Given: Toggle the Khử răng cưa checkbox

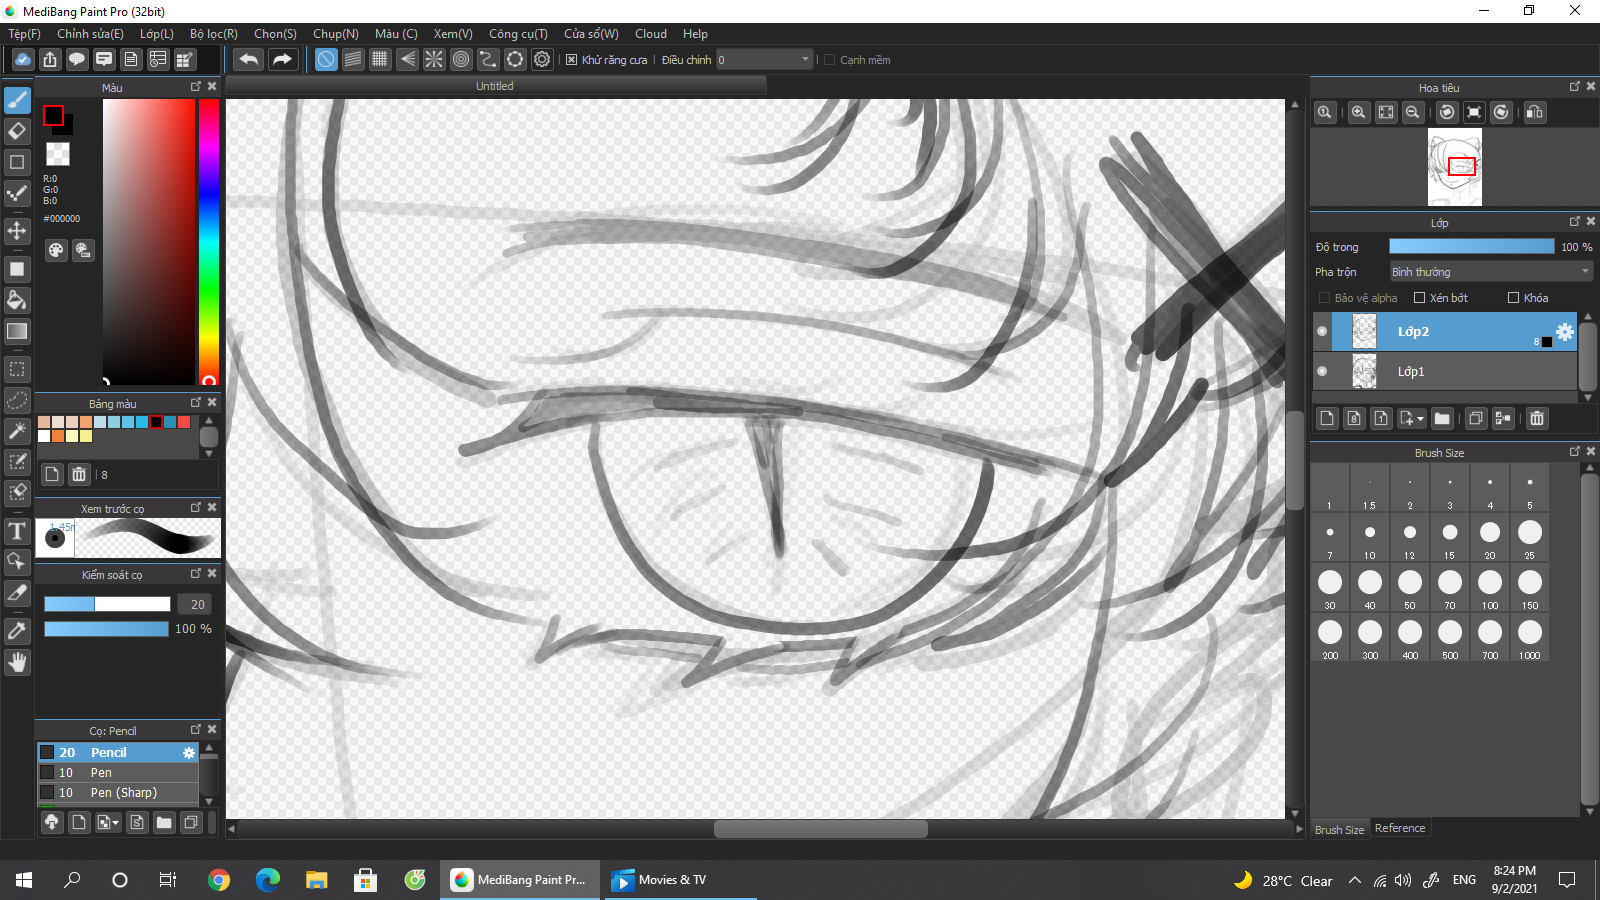Looking at the screenshot, I should click(x=572, y=60).
